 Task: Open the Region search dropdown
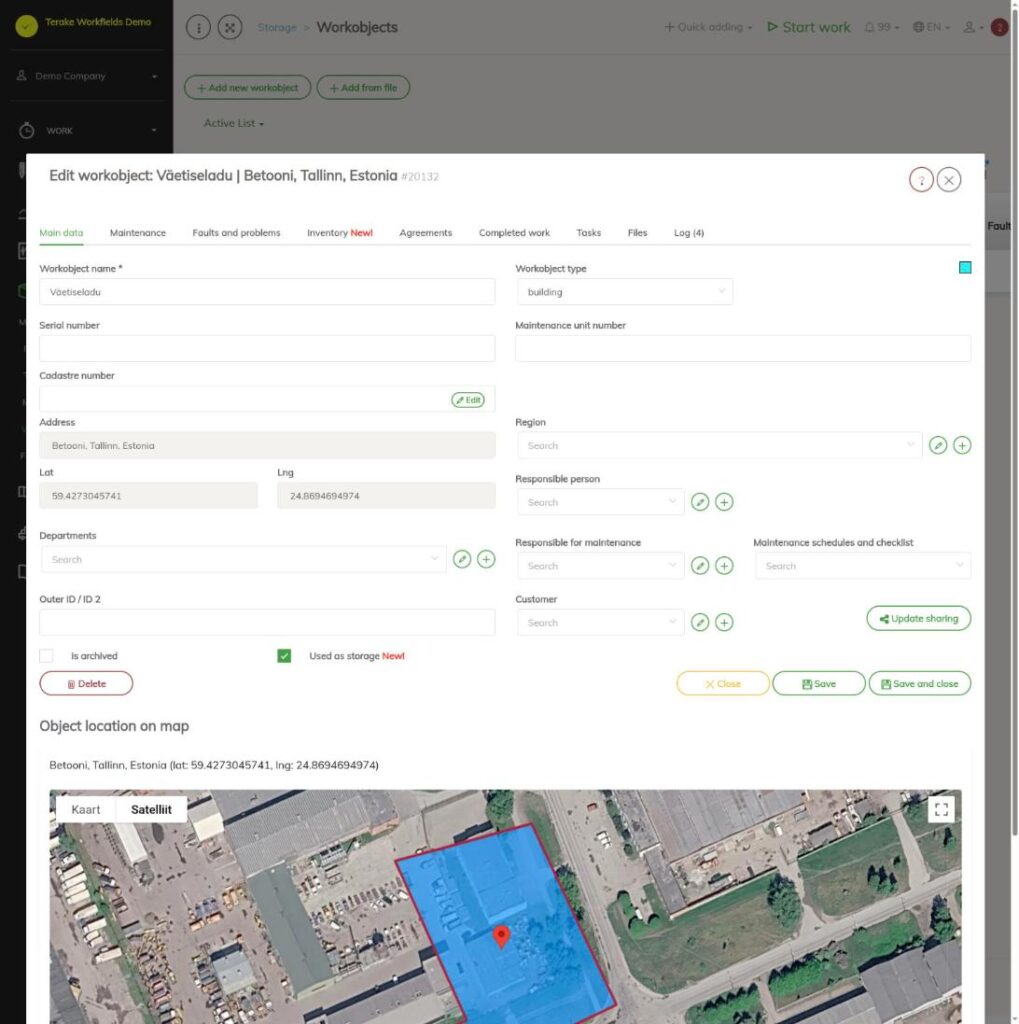[719, 445]
